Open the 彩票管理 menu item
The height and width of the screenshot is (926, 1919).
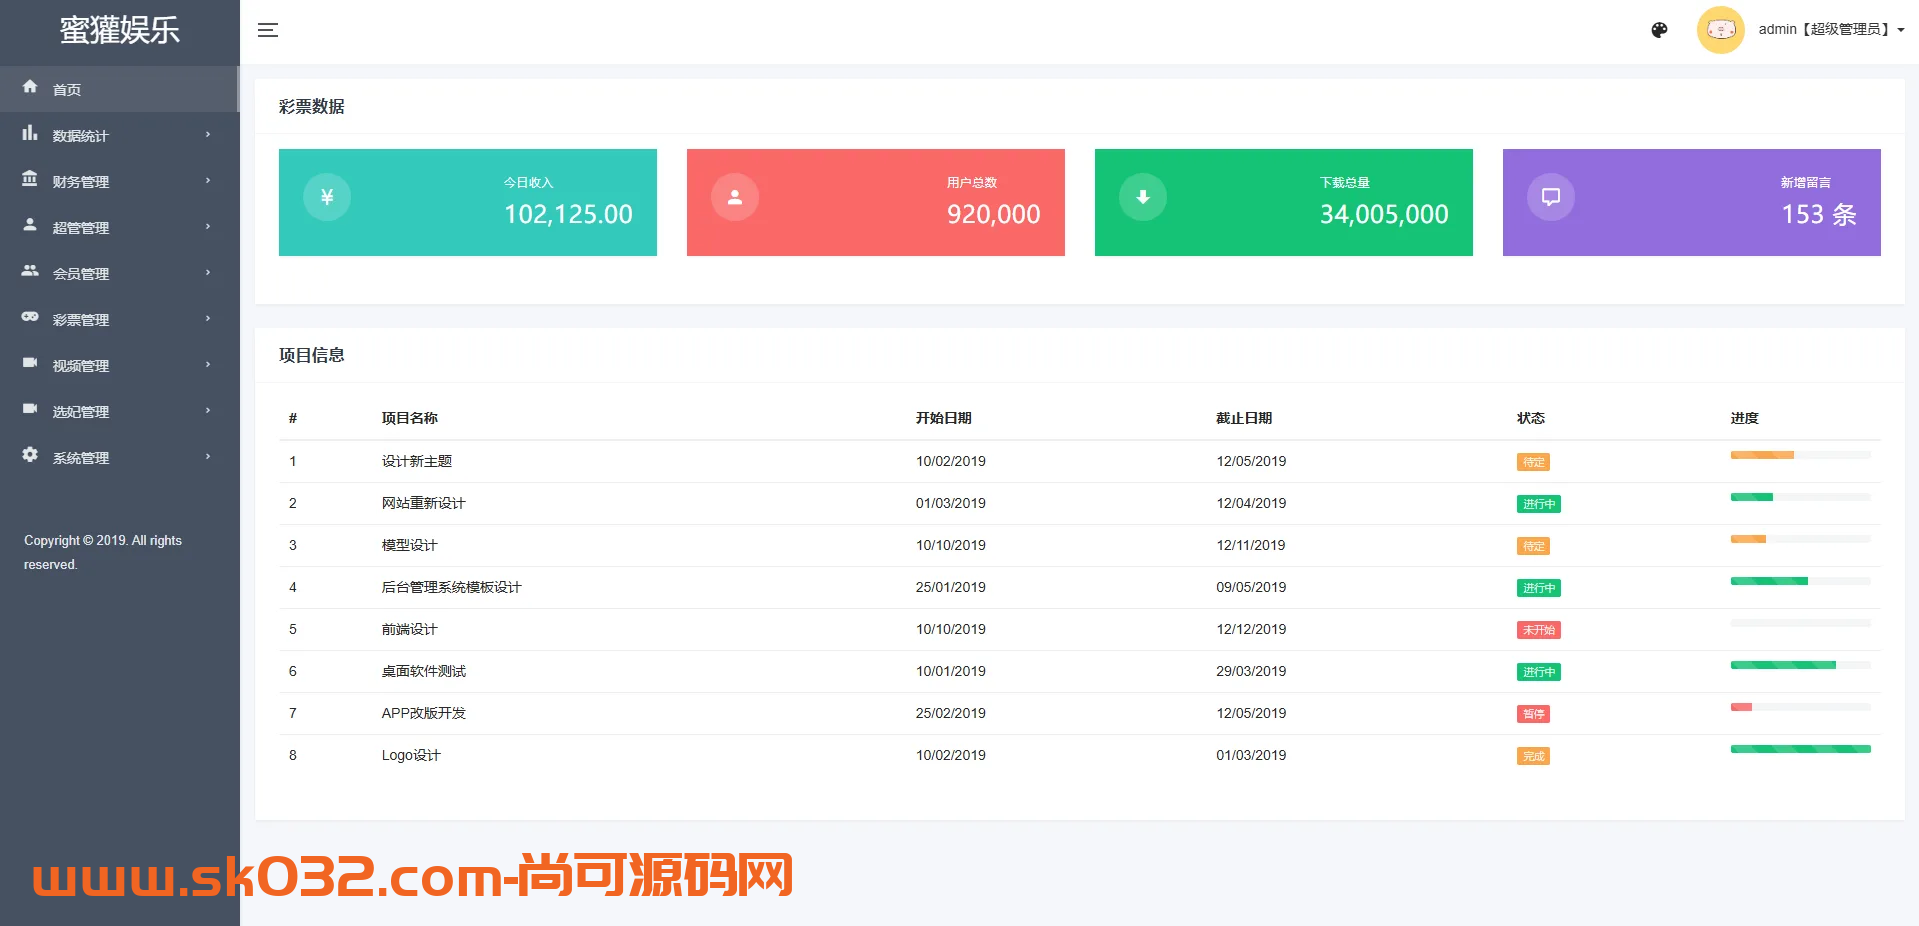pyautogui.click(x=119, y=319)
